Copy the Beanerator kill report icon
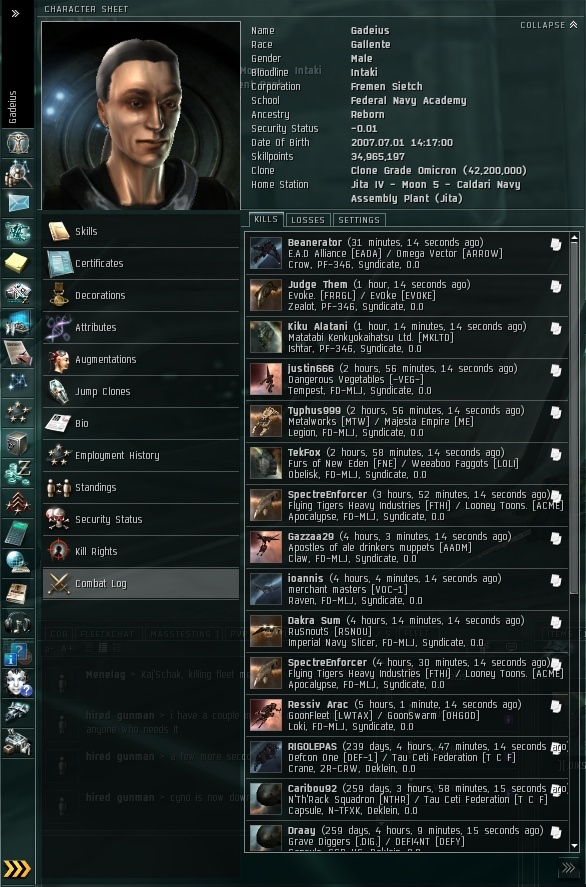The image size is (586, 887). coord(556,244)
